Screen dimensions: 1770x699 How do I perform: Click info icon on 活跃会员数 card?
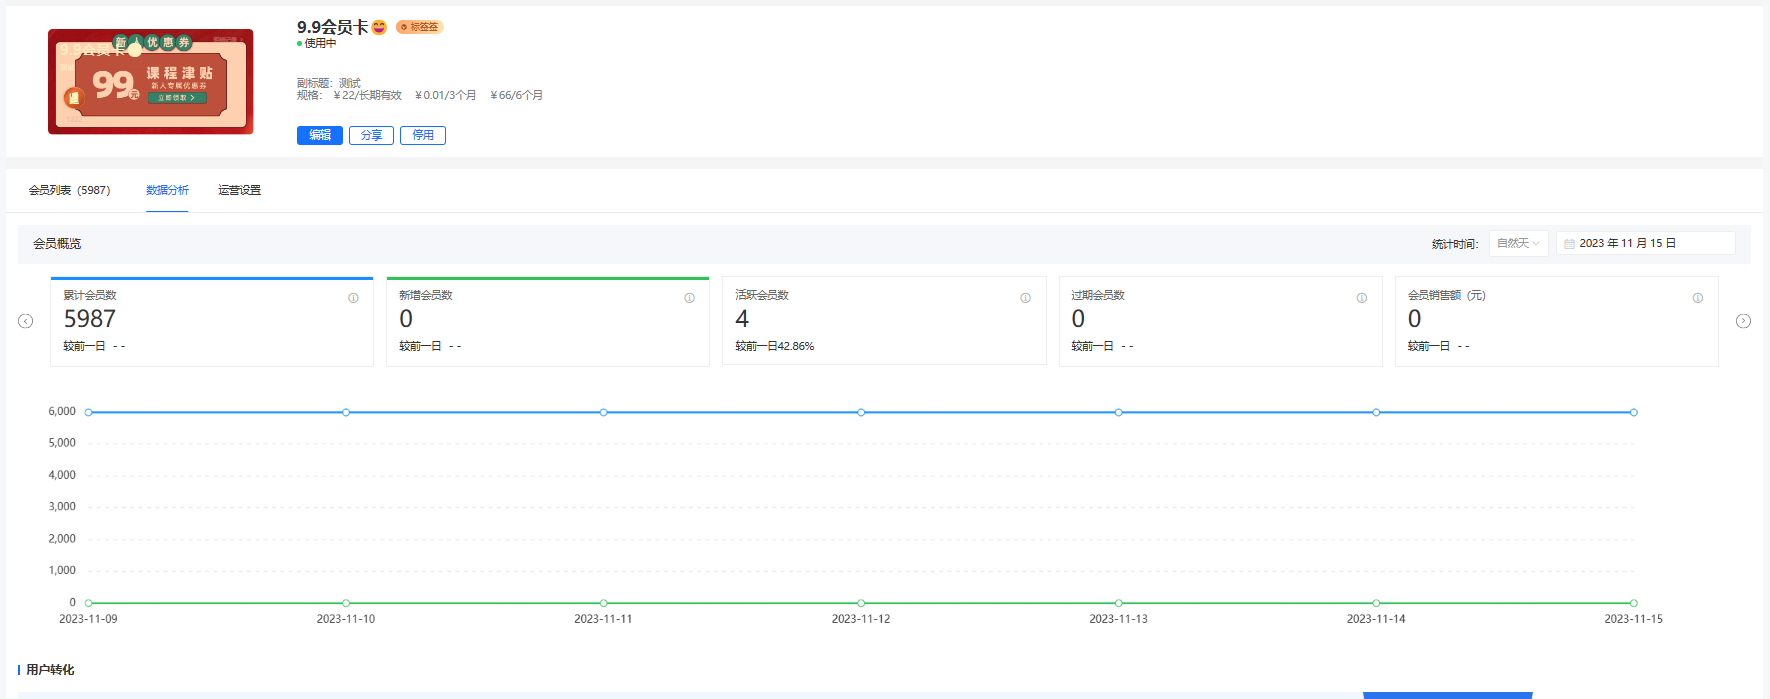coord(1025,298)
